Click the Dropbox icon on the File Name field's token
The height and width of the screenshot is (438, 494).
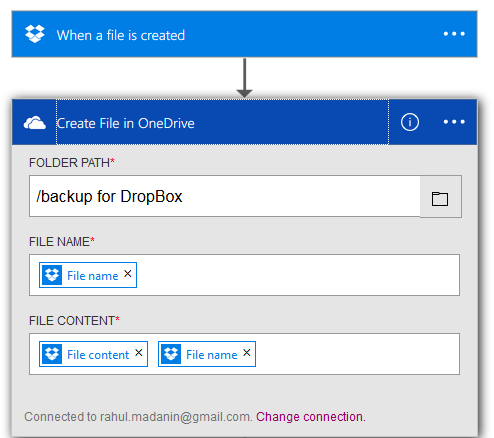(52, 275)
